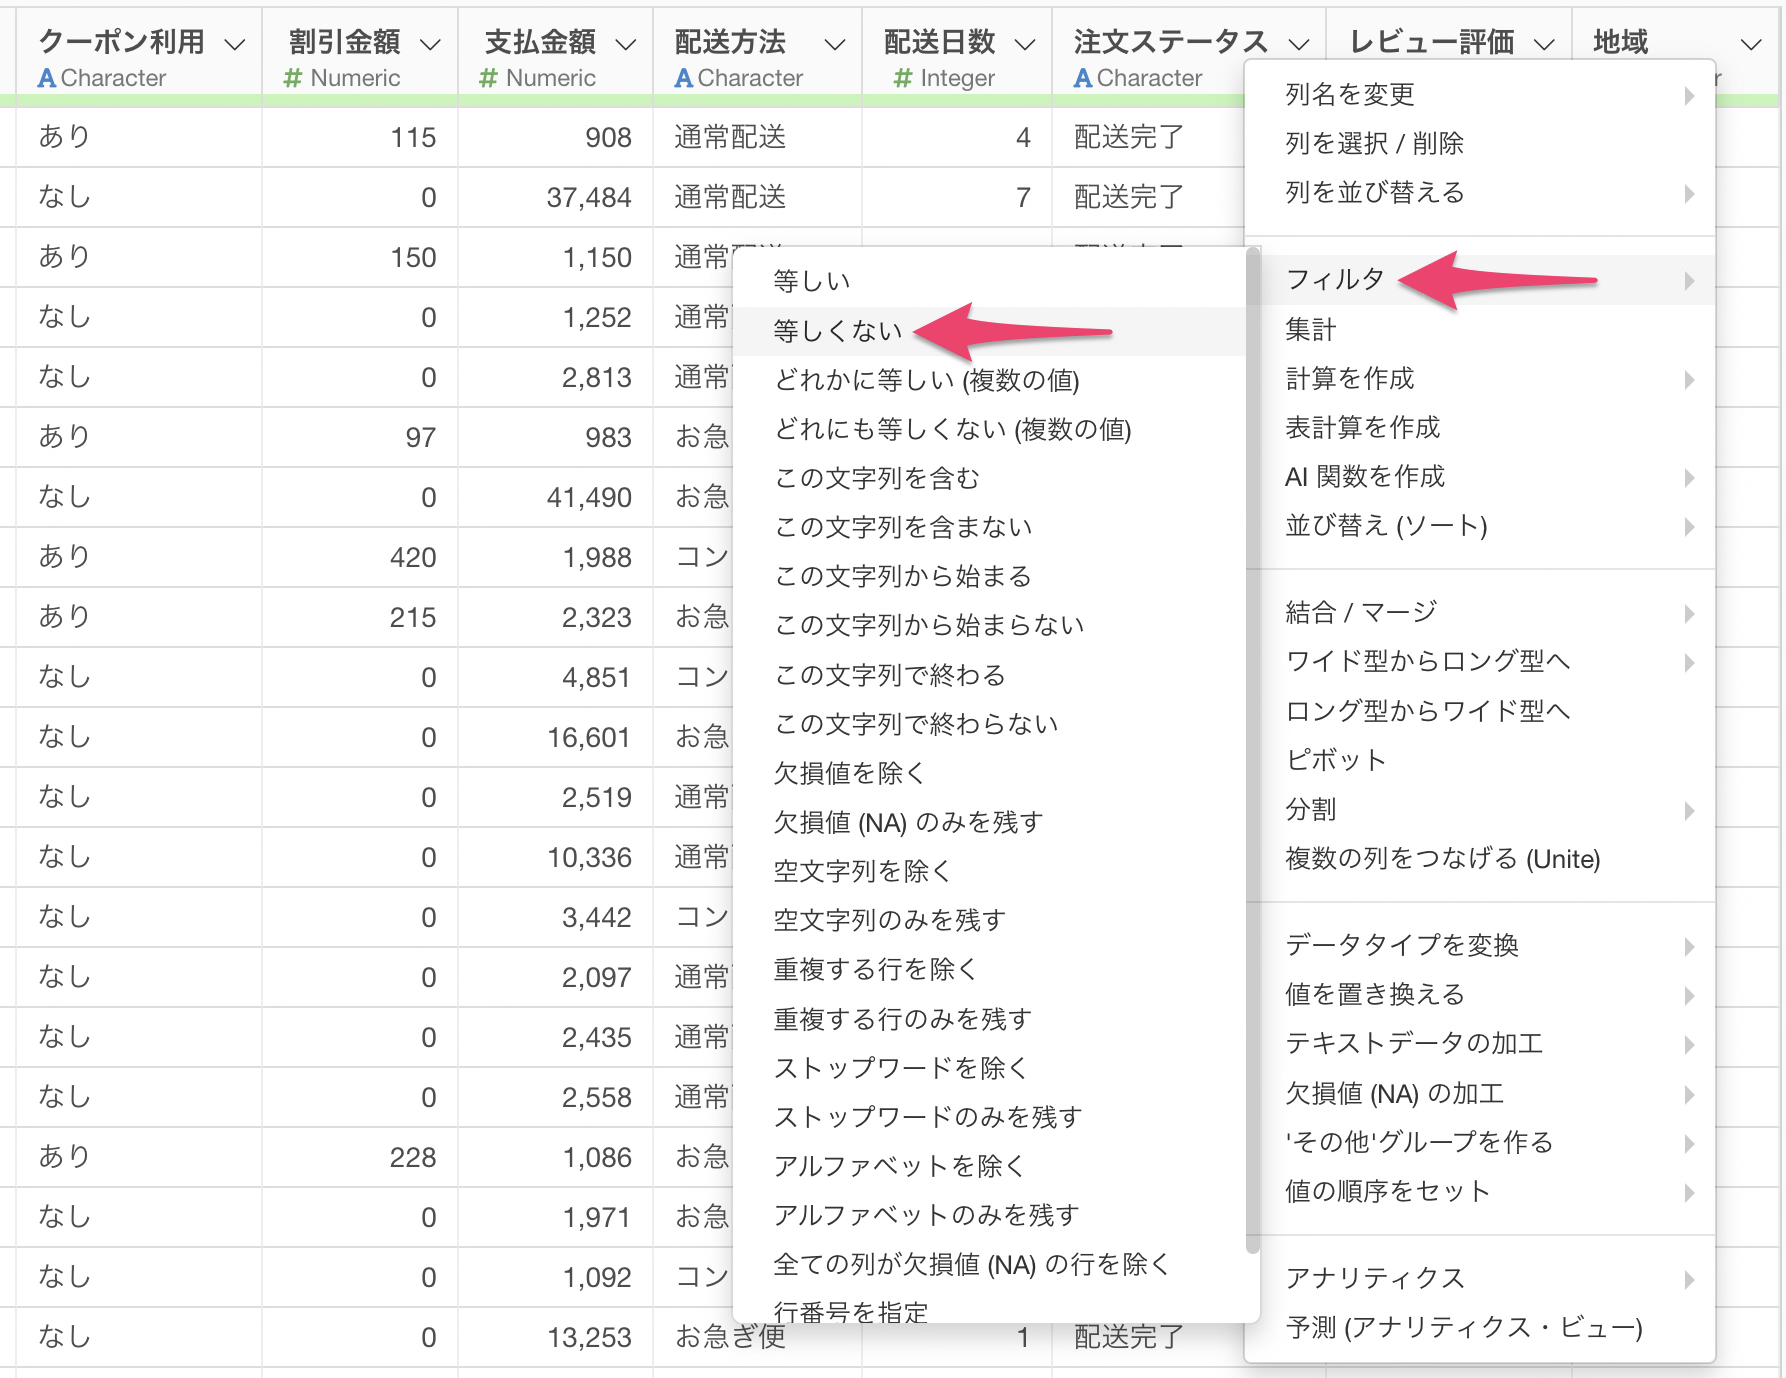Screen dimensions: 1786x1378
Task: Click the Integer hash icon under 配送日数
Action: coord(902,78)
